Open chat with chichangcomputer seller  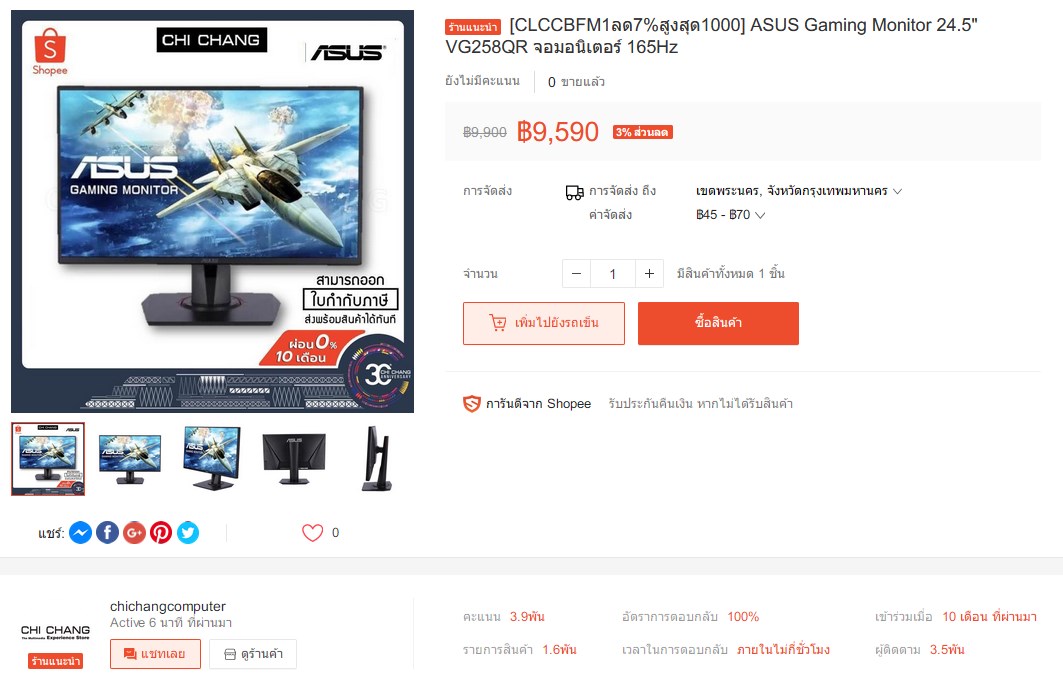(x=155, y=654)
